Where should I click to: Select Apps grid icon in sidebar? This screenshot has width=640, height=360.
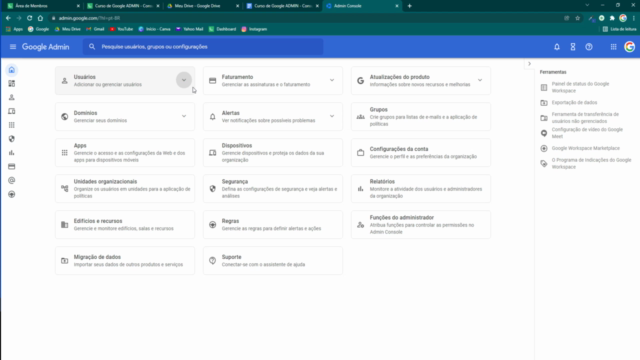coord(11,125)
